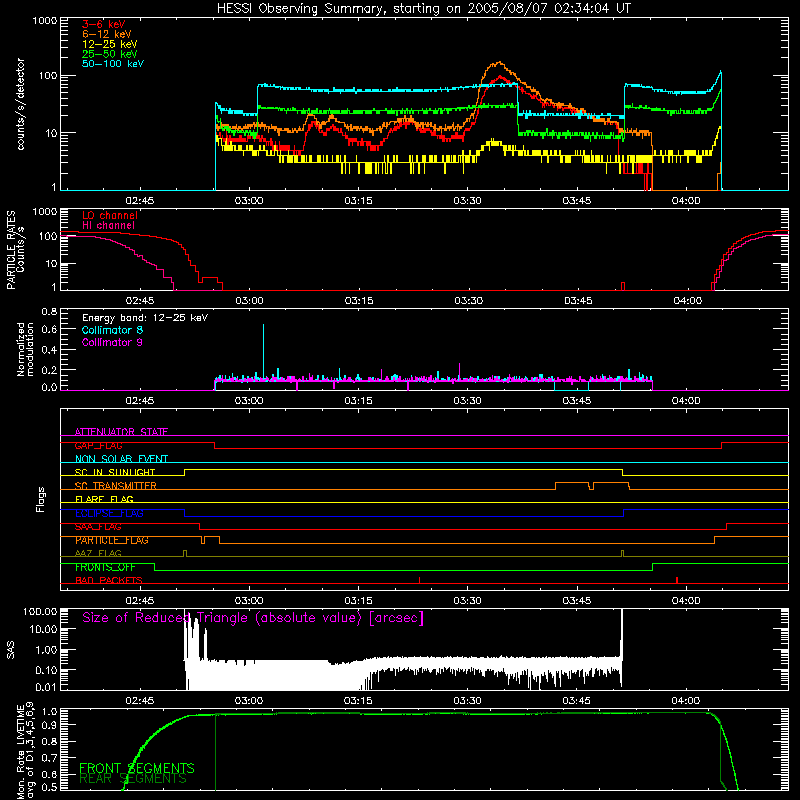Select the orange 6-12 keV legend entry
800x800 pixels.
coord(107,34)
